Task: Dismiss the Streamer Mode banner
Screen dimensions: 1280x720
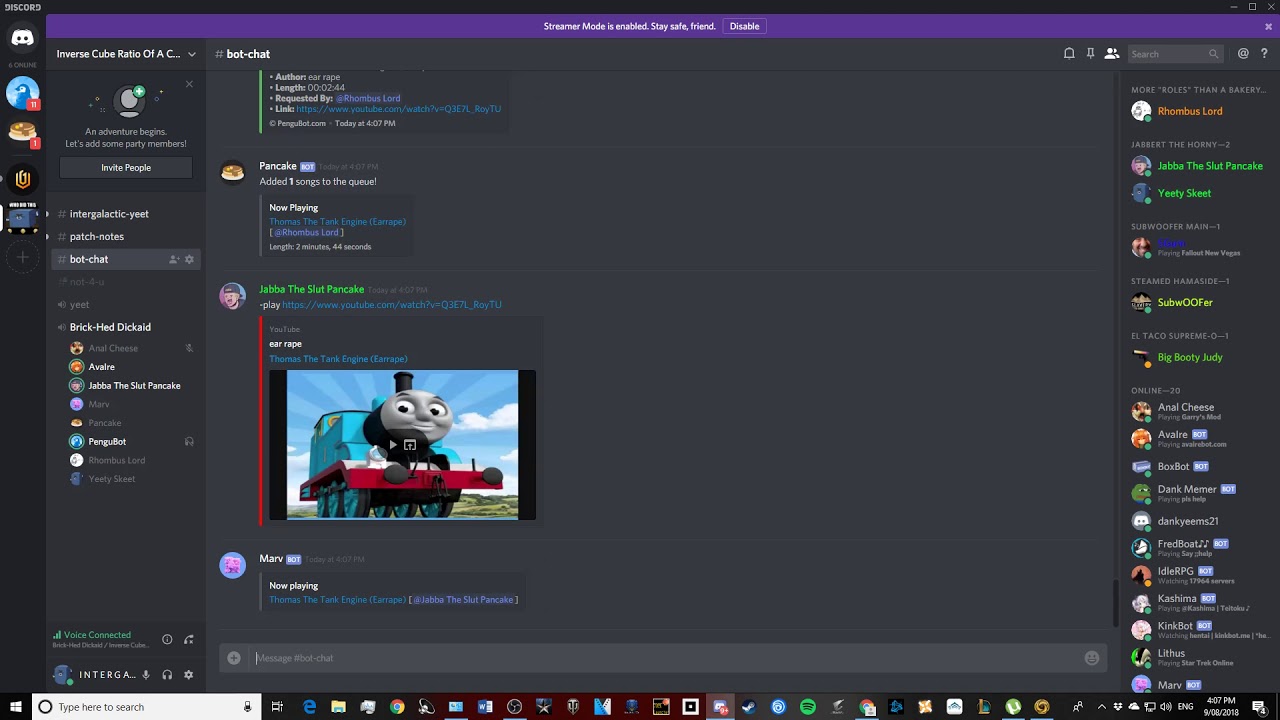Action: click(1268, 26)
